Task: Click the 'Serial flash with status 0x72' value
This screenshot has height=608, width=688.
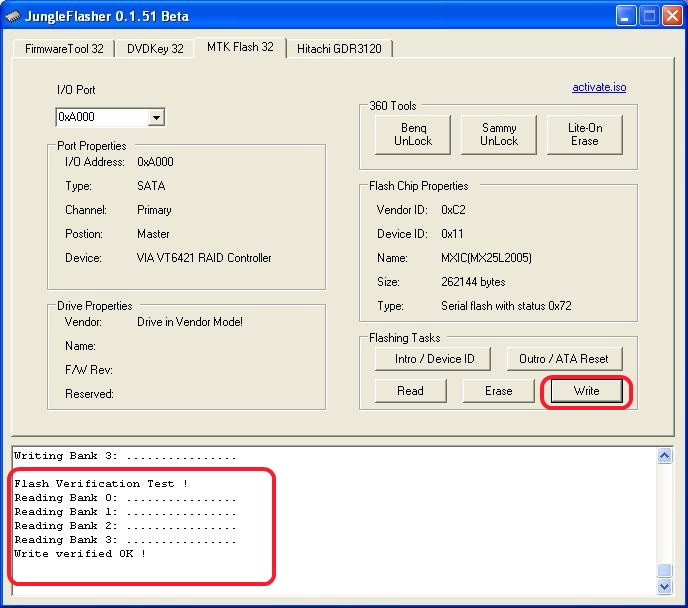Action: [506, 306]
